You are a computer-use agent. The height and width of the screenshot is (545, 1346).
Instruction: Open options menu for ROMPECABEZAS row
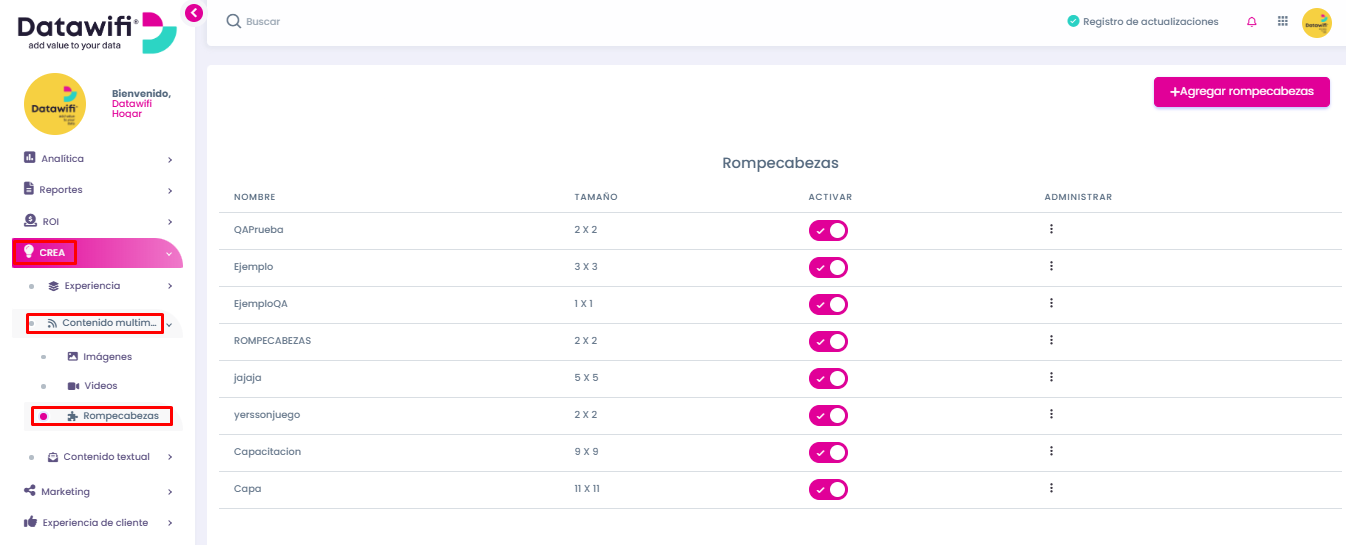point(1051,340)
